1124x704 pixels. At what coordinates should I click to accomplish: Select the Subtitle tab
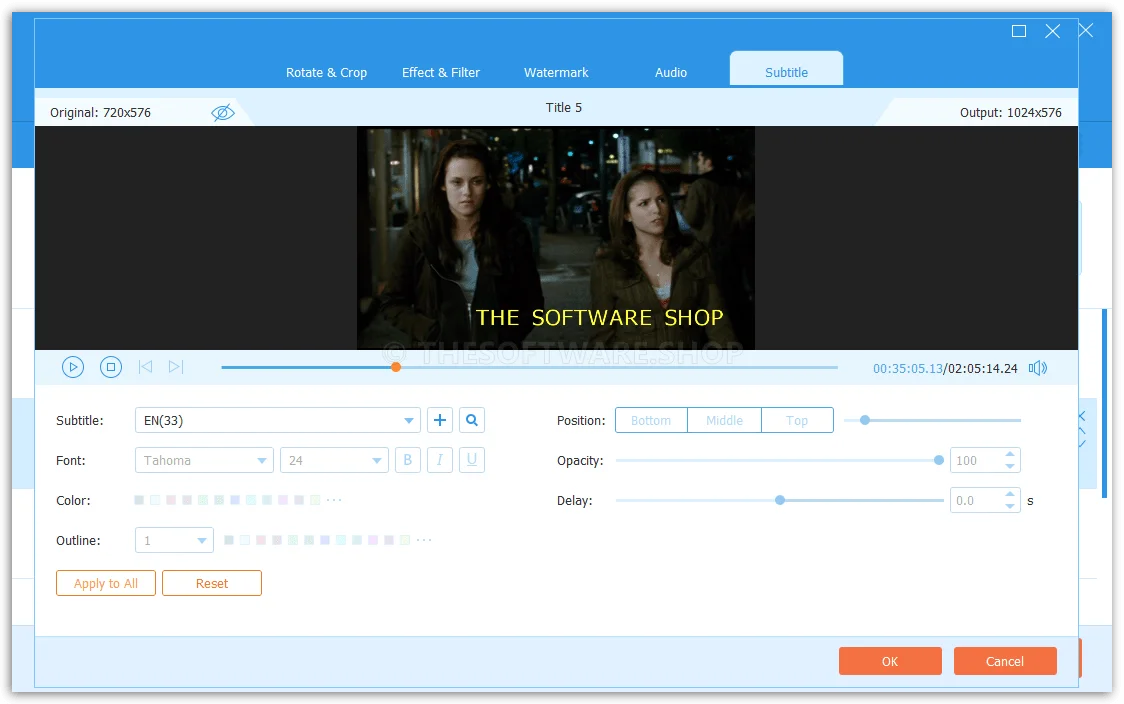tap(786, 70)
